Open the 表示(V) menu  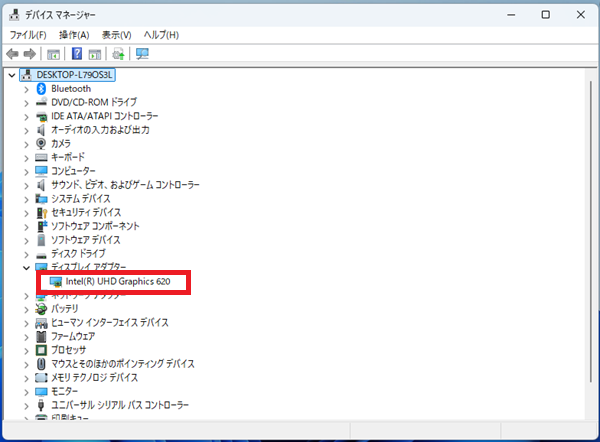pyautogui.click(x=118, y=35)
